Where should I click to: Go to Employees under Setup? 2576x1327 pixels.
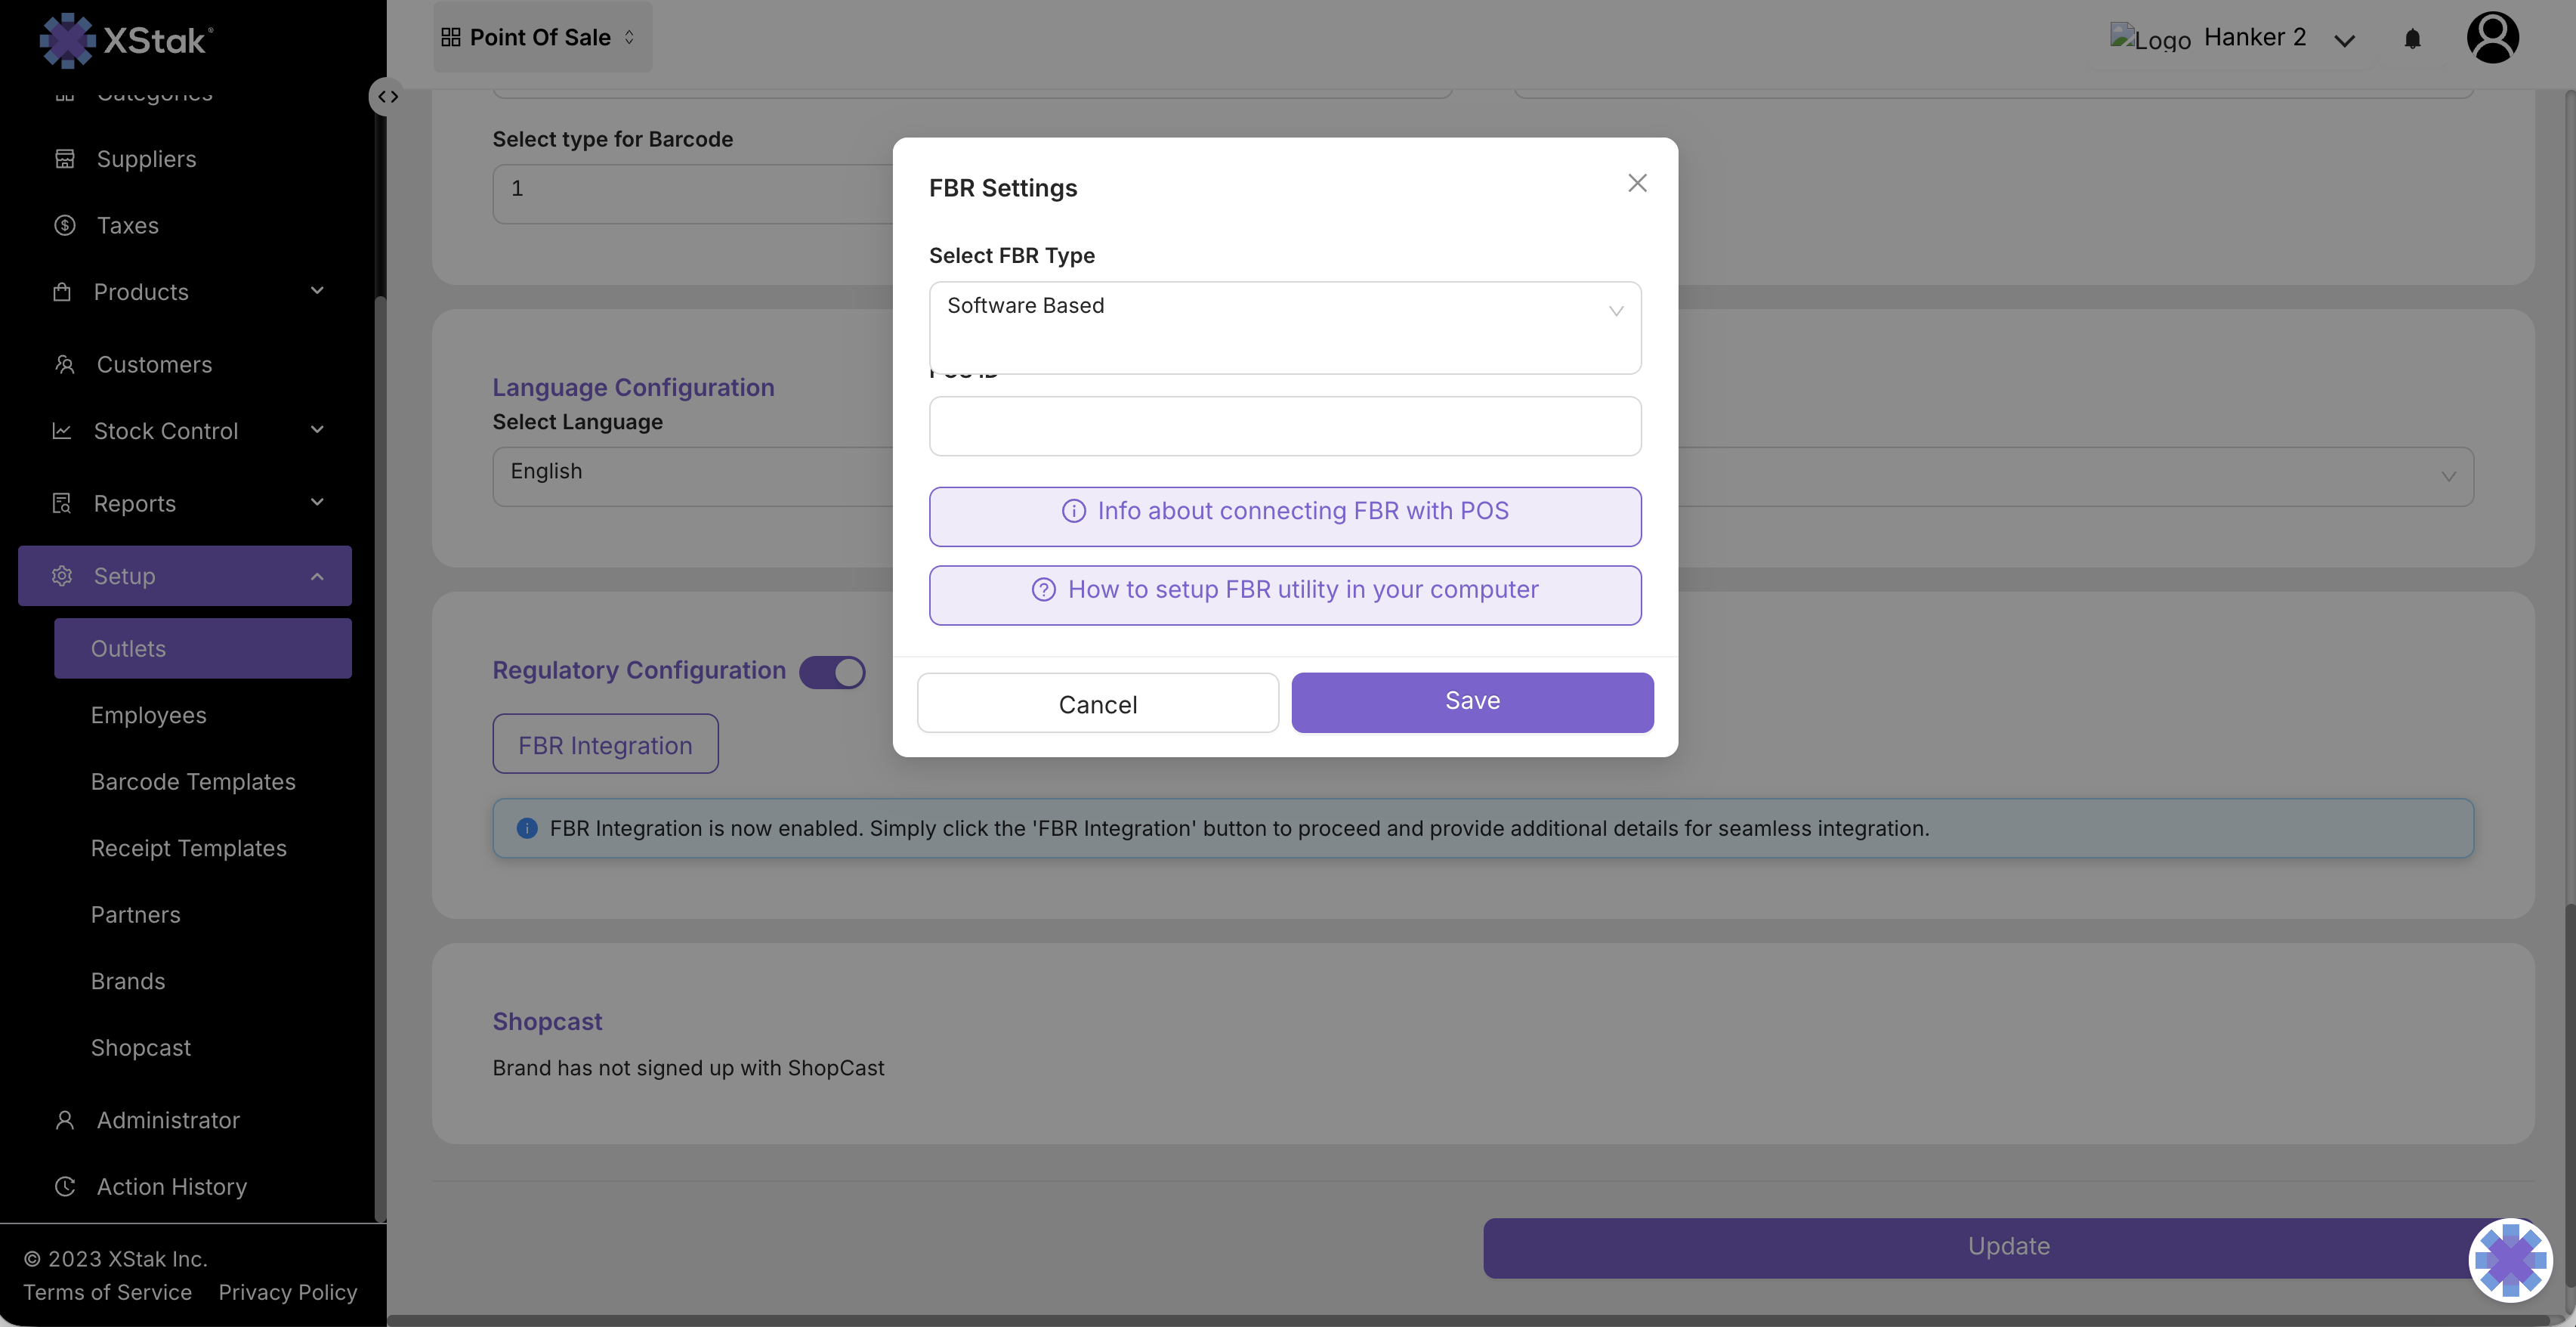pos(148,715)
